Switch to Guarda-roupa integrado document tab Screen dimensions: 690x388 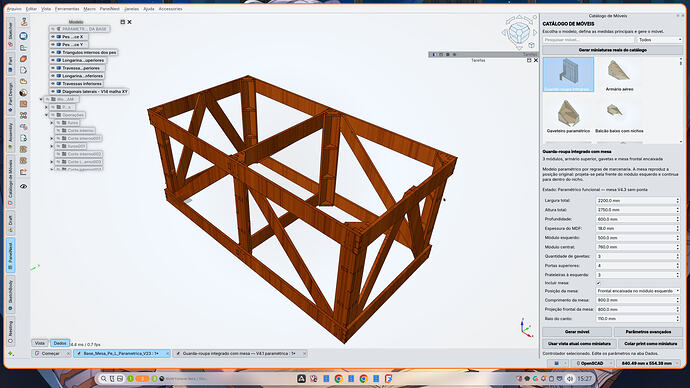pos(239,354)
